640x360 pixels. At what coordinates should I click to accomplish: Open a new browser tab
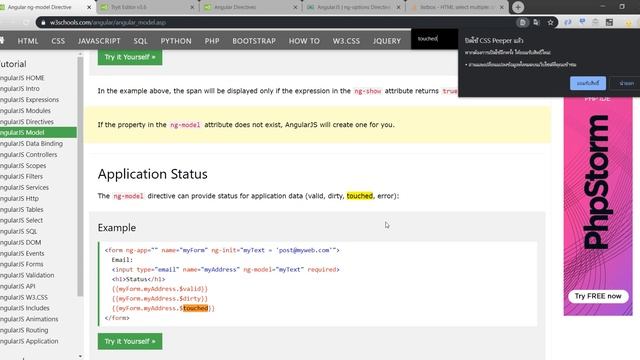[x=518, y=7]
